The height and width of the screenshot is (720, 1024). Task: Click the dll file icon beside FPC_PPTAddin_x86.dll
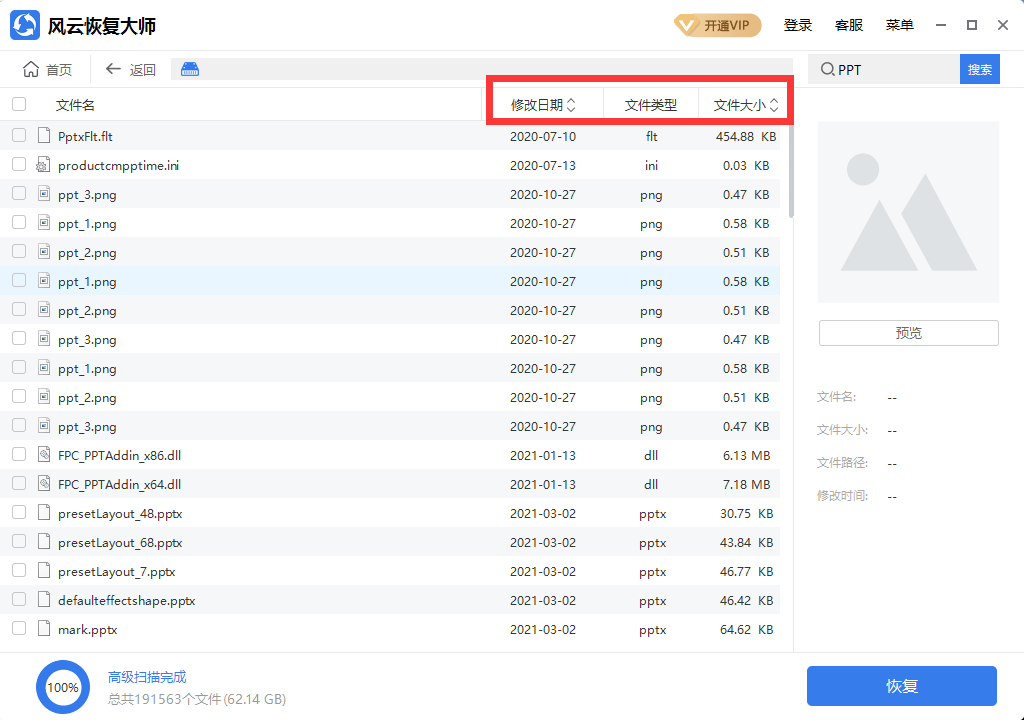tap(42, 455)
